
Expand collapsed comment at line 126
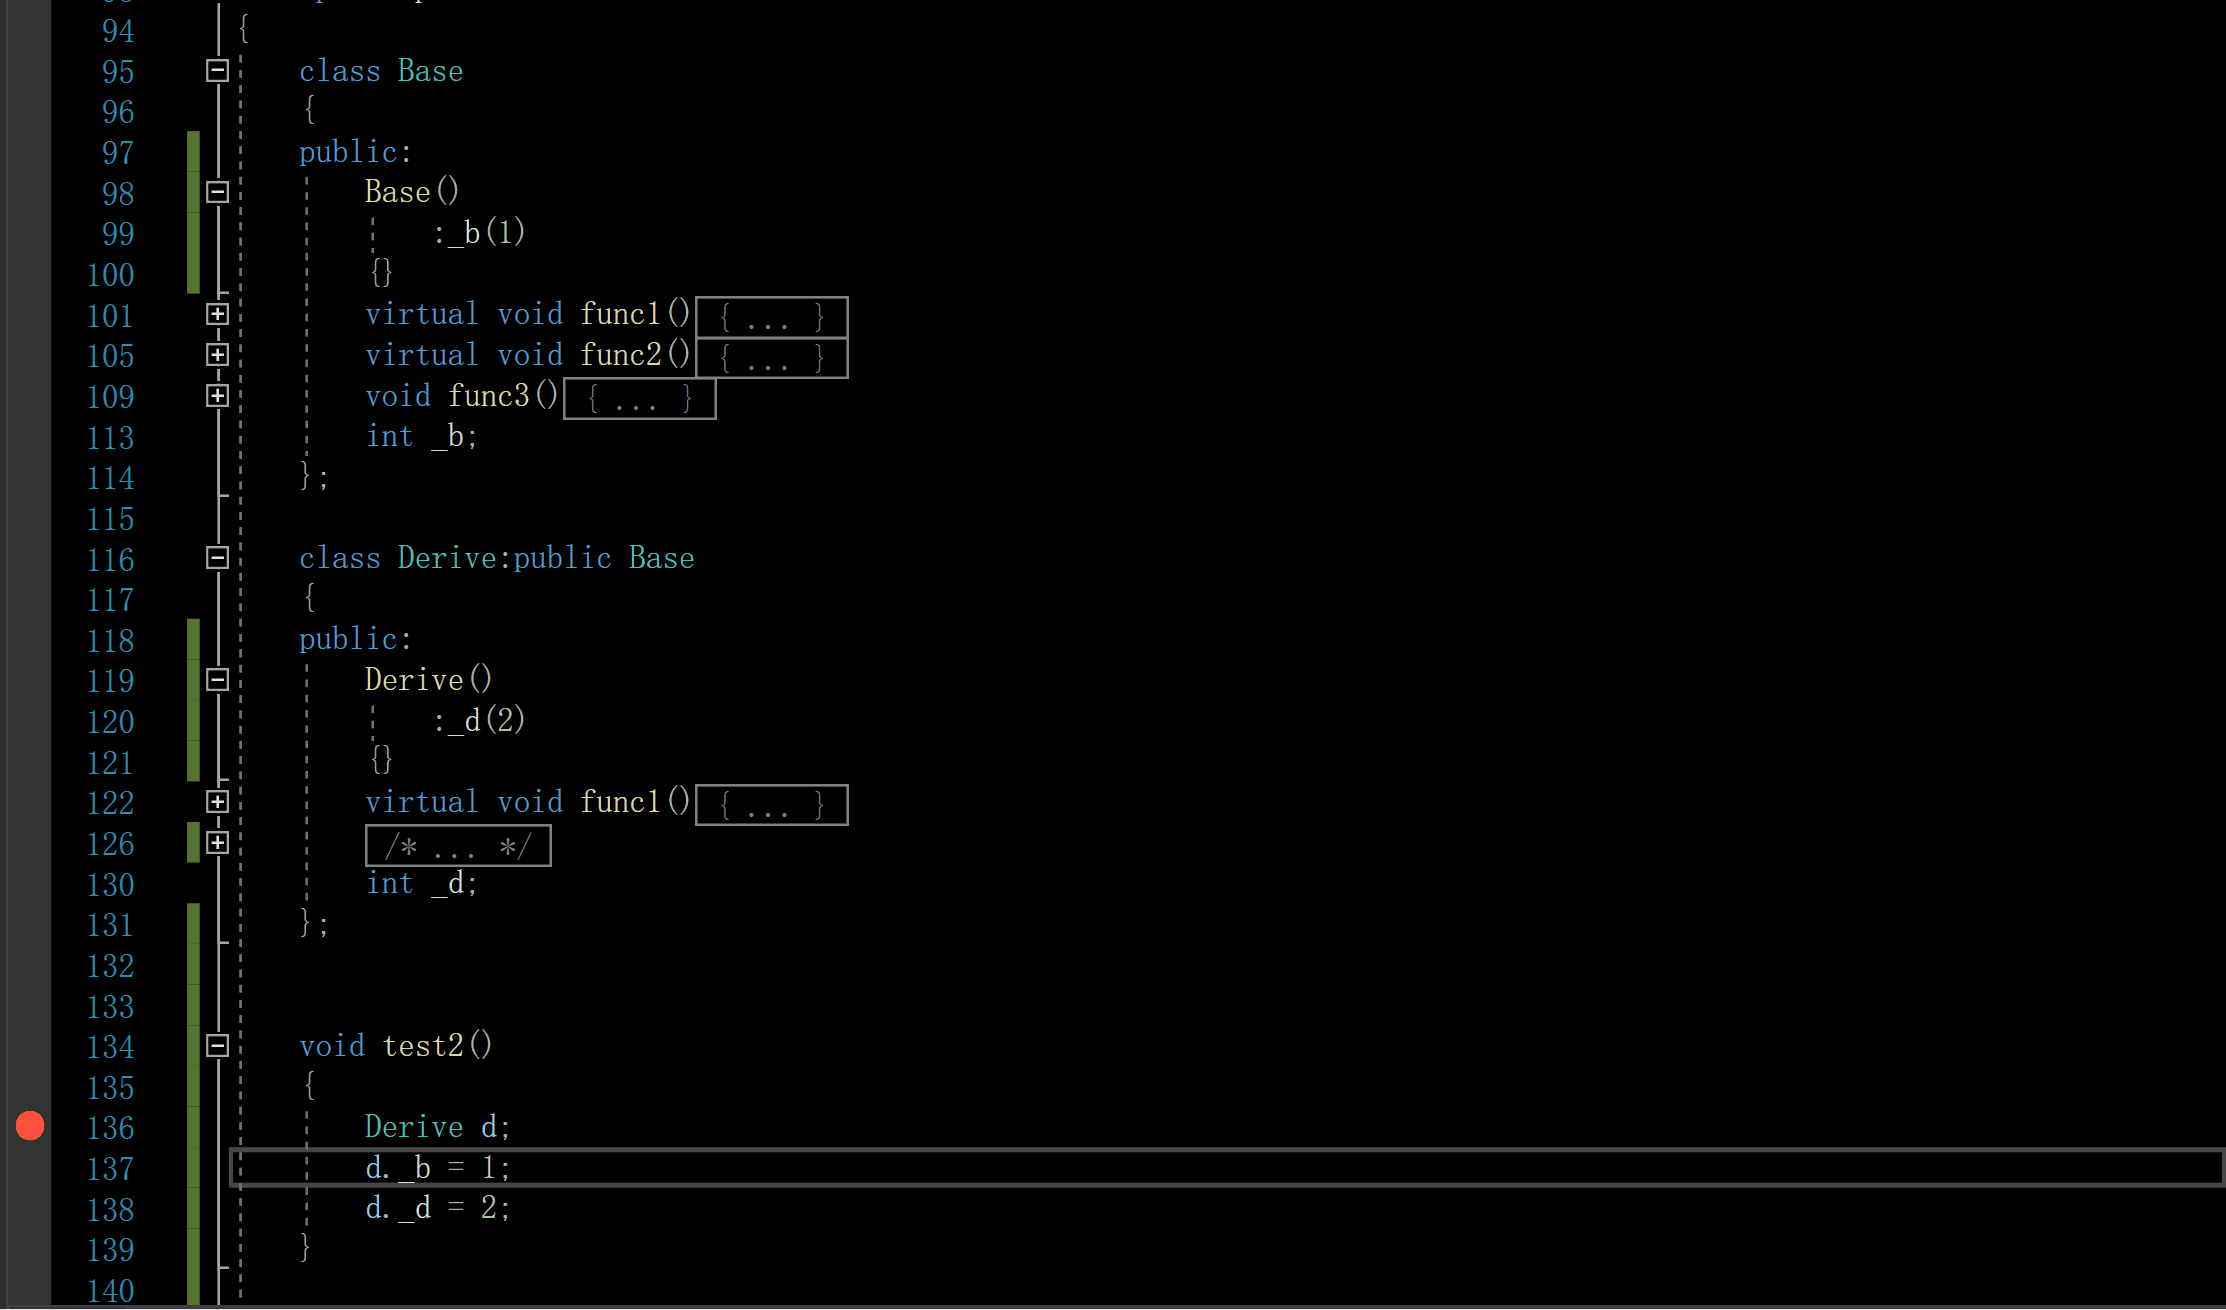[217, 843]
